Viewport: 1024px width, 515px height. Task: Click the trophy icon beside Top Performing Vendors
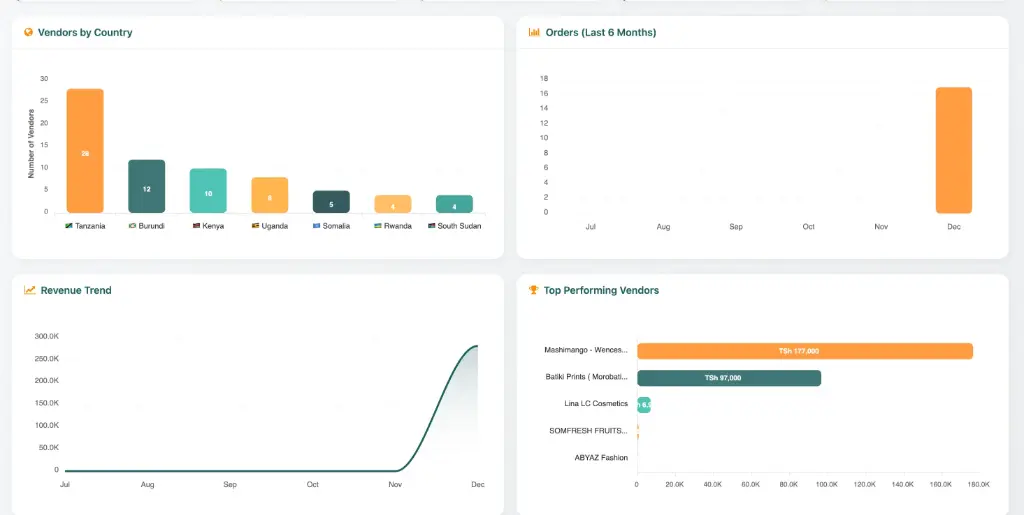(x=534, y=291)
